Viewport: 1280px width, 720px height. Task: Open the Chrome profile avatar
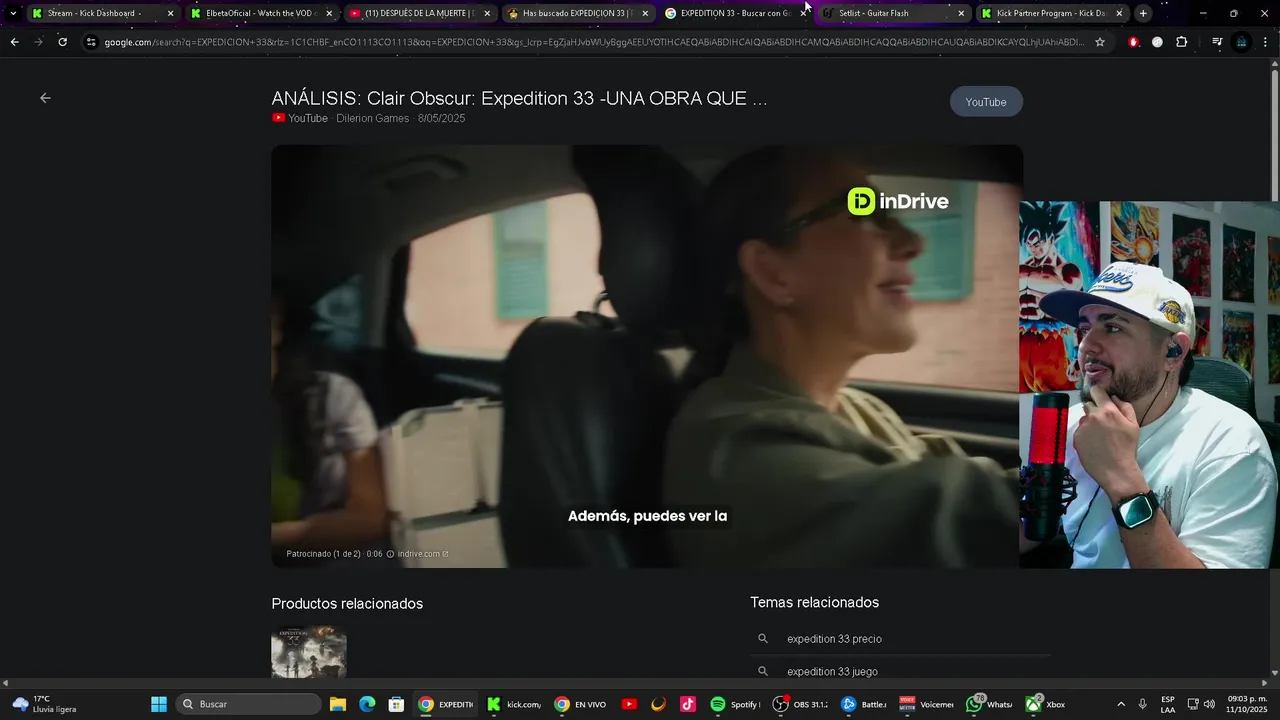tap(1242, 42)
